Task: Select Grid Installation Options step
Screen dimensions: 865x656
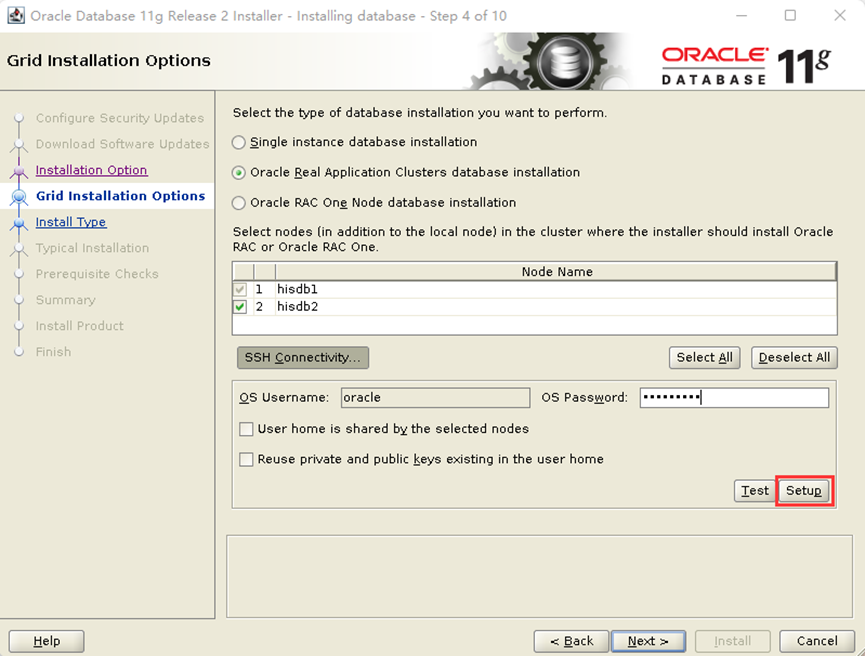Action: (120, 196)
